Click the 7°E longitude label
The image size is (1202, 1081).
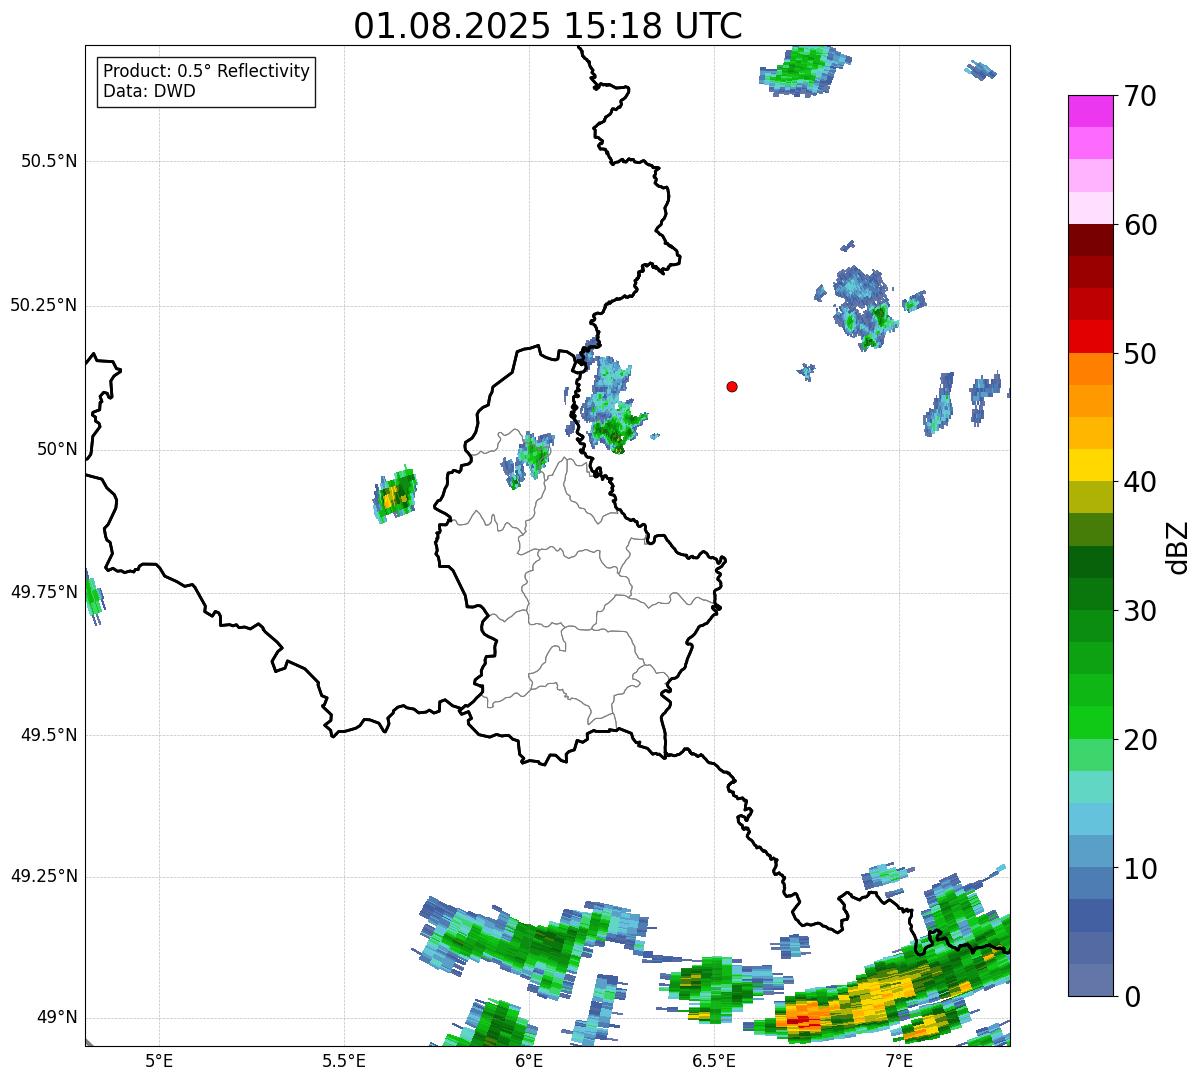(899, 1060)
